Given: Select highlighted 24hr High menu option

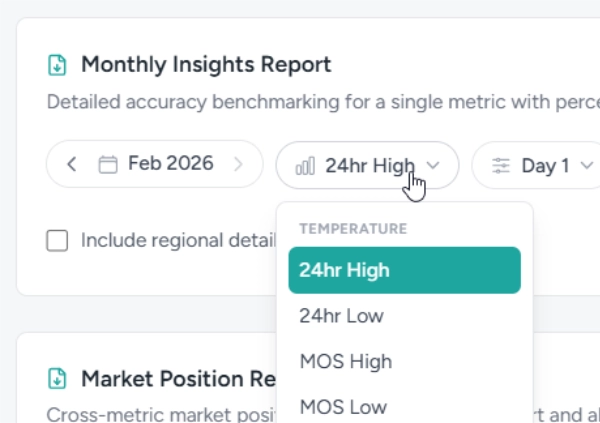Looking at the screenshot, I should [x=404, y=270].
